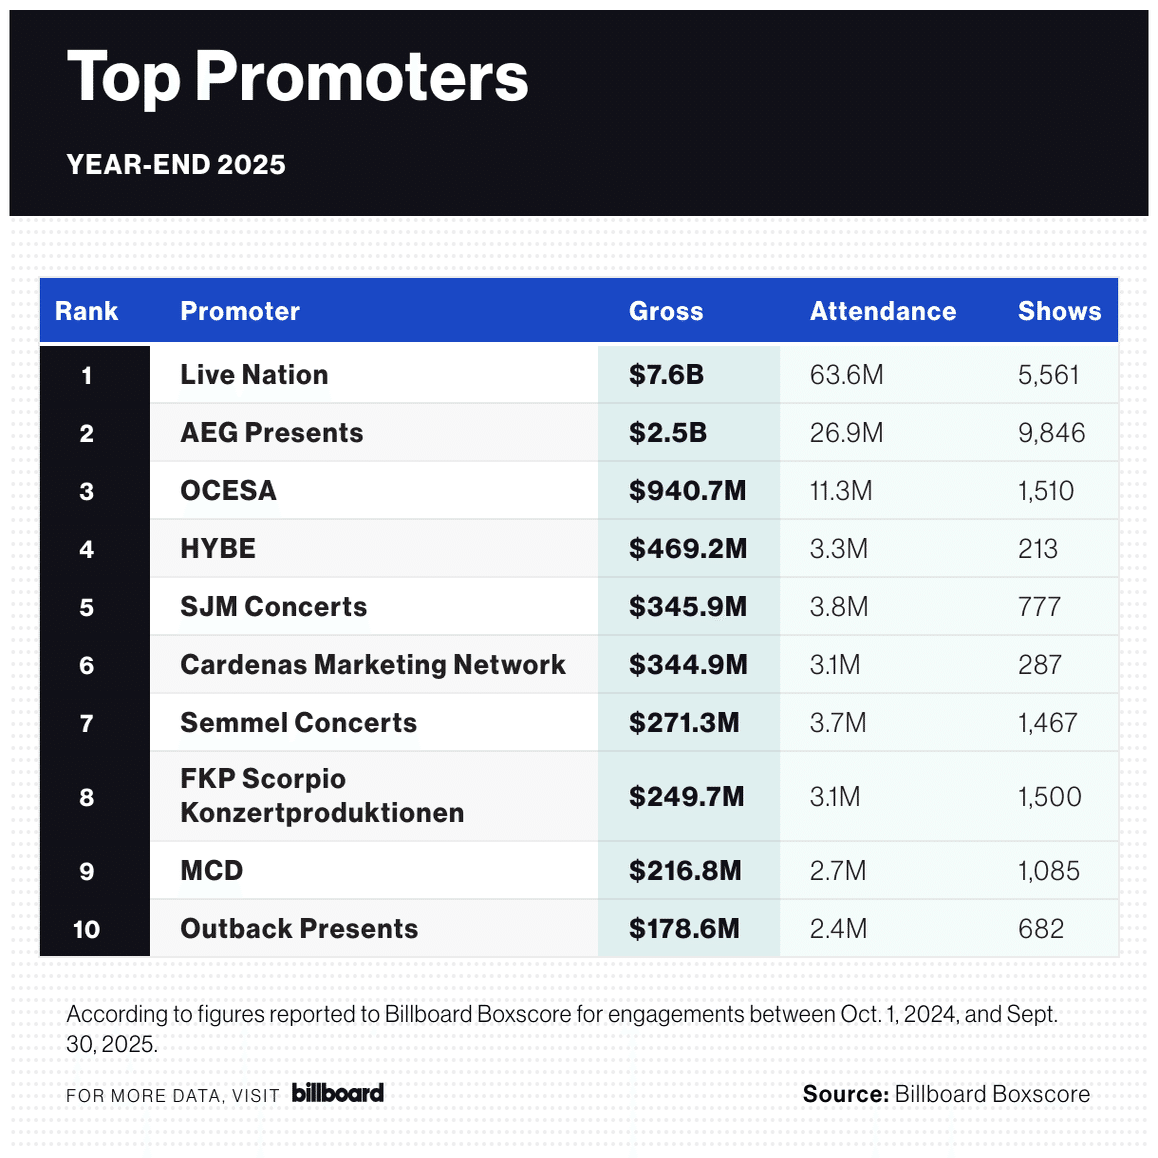Click SJM Concerts in the table
Viewport: 1158px width, 1158px height.
pos(273,607)
